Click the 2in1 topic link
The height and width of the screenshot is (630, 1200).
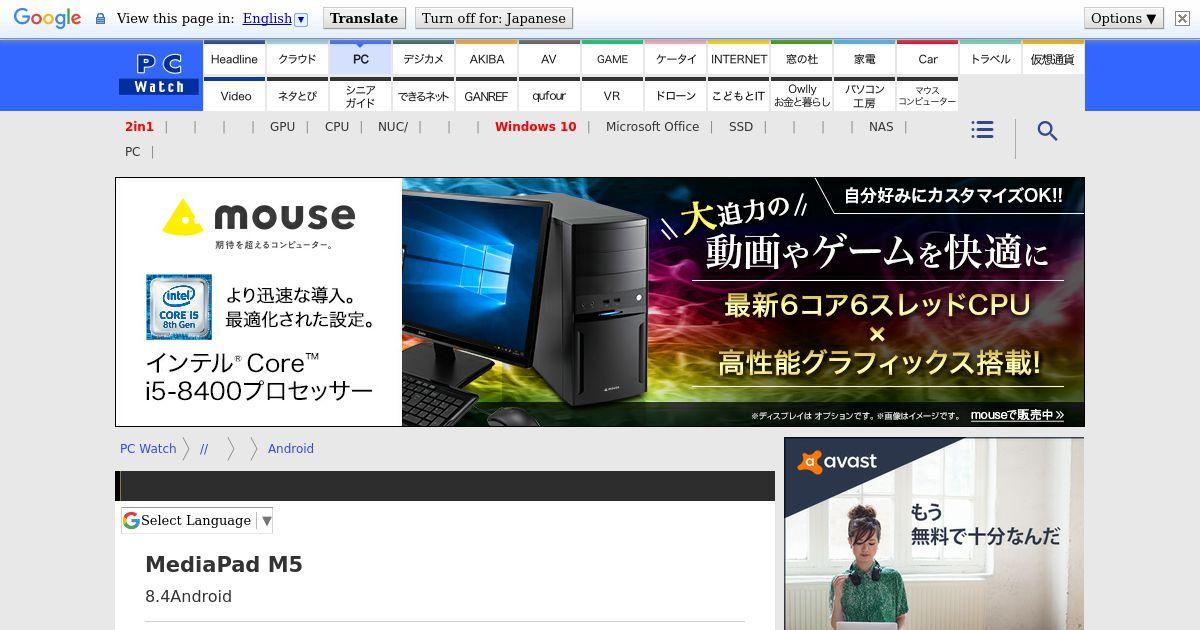click(139, 127)
